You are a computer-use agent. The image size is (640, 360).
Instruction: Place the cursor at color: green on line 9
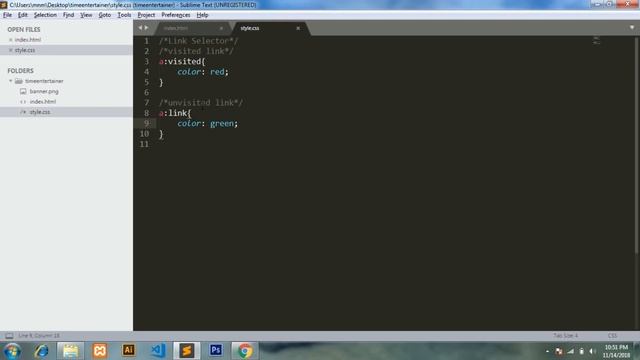[207, 123]
